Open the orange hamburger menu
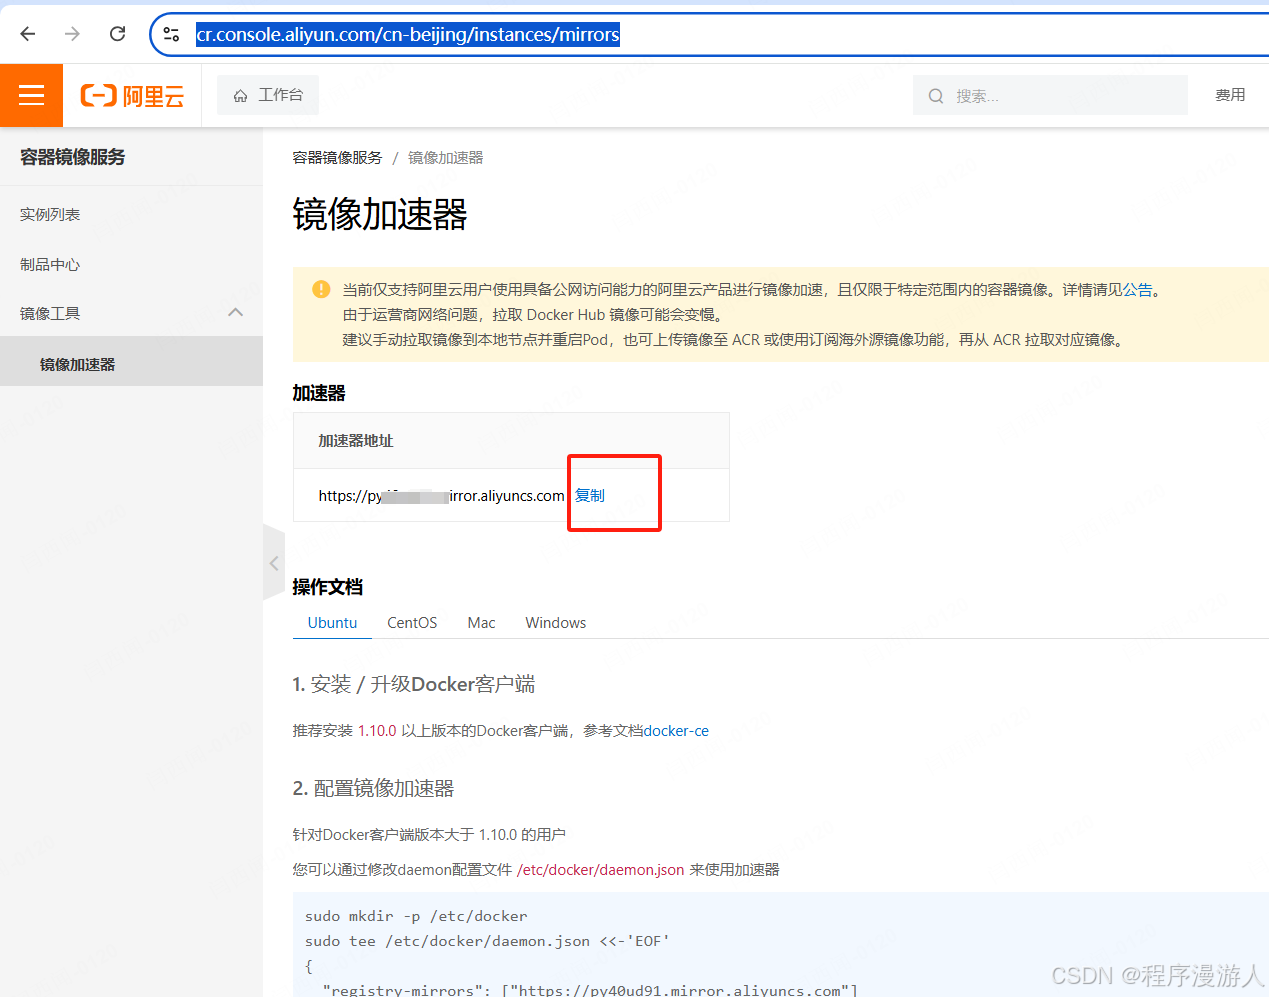Image resolution: width=1269 pixels, height=997 pixels. coord(31,95)
